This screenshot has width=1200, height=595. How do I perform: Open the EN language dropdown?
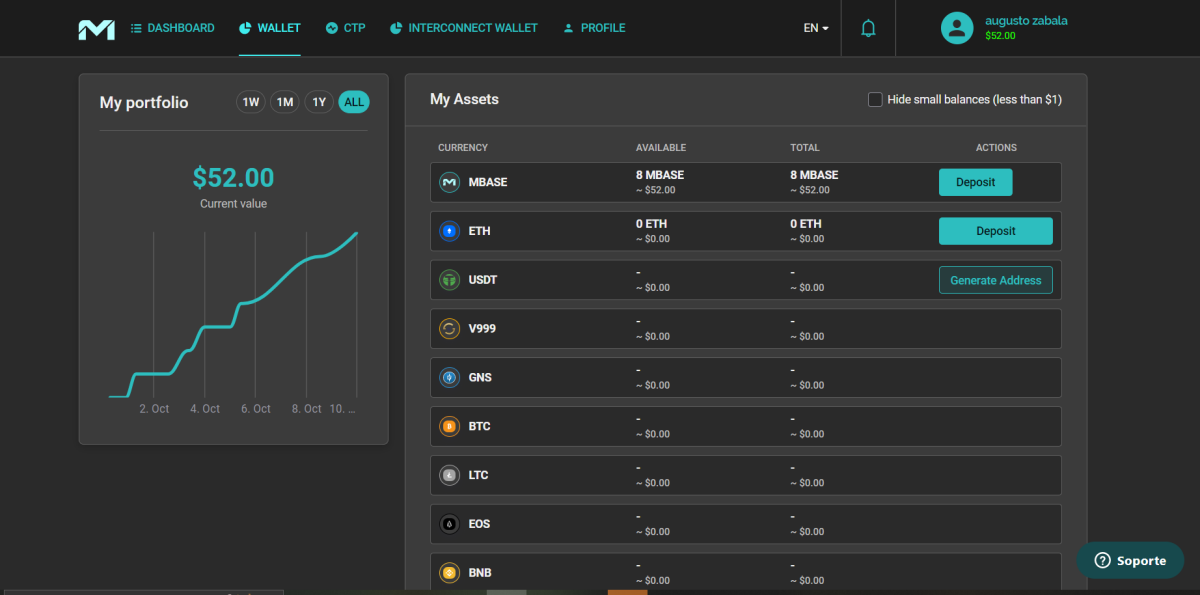click(814, 28)
